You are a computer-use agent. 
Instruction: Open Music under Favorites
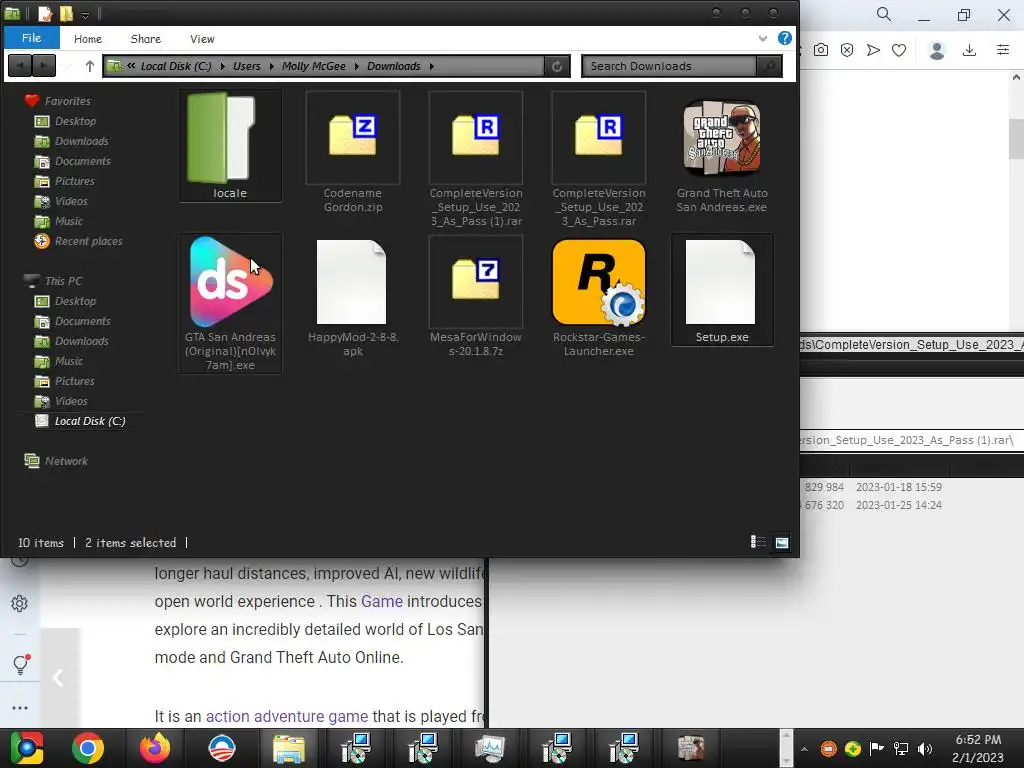(69, 221)
